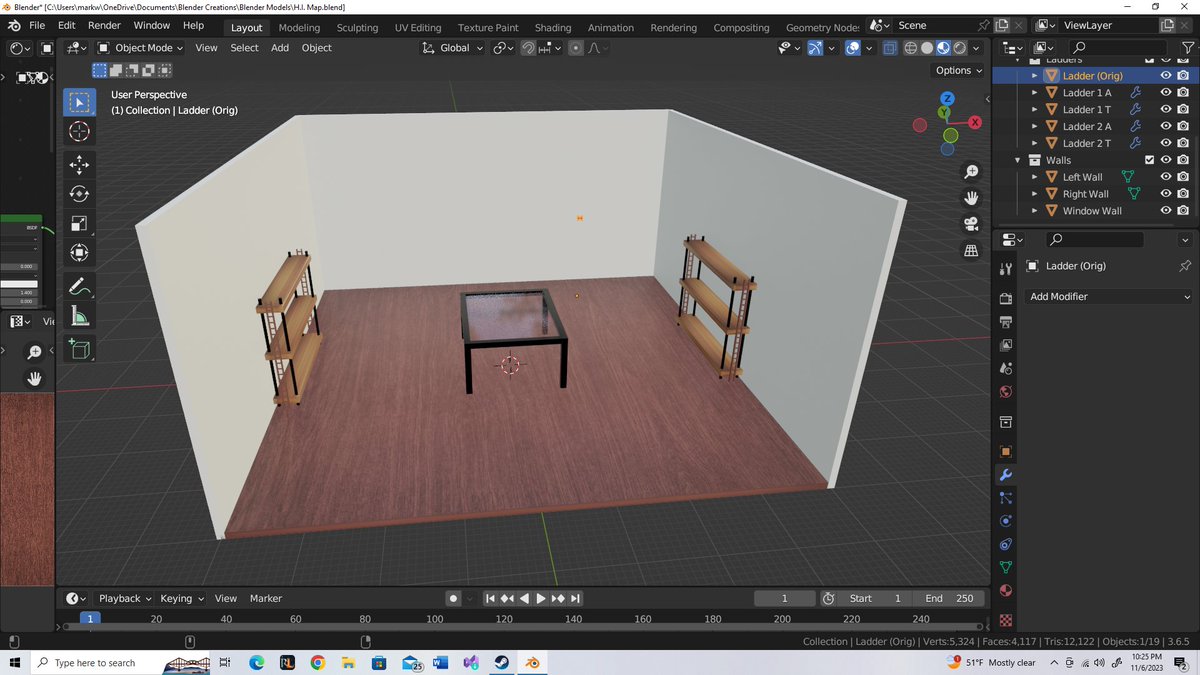The height and width of the screenshot is (675, 1200).
Task: Open the Object Mode dropdown
Action: pyautogui.click(x=140, y=48)
